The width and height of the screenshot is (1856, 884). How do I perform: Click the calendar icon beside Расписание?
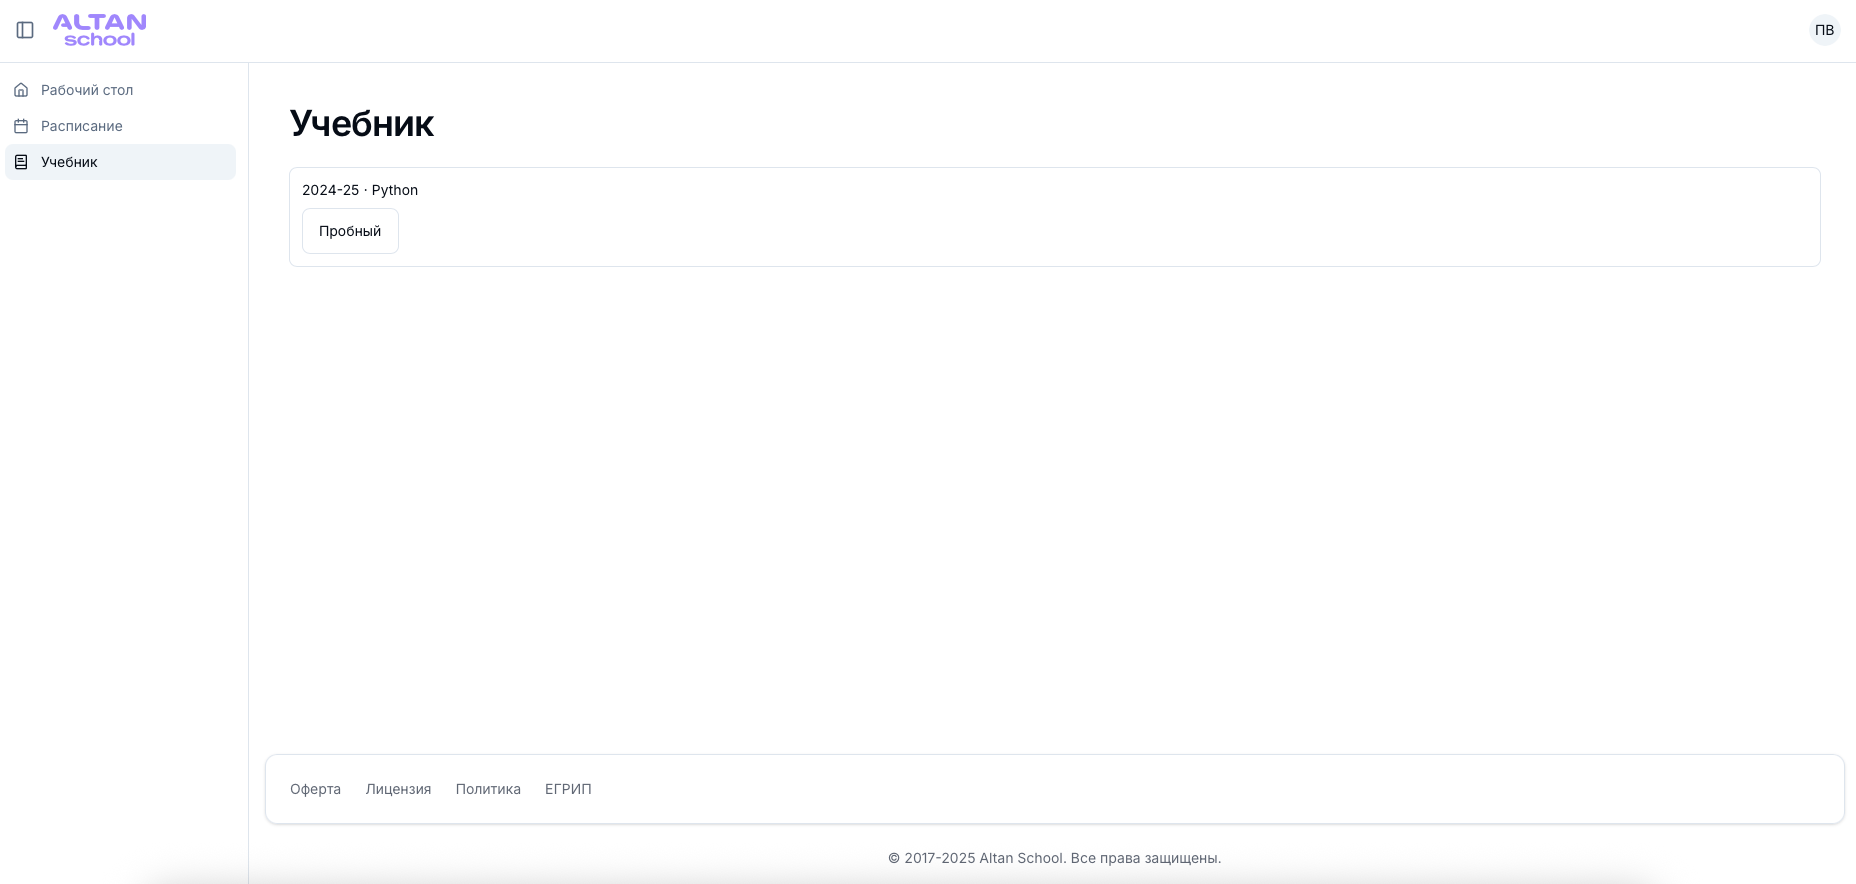(x=21, y=126)
